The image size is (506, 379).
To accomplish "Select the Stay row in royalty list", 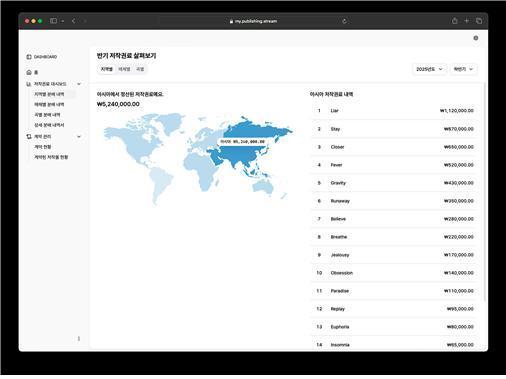I will pos(394,129).
